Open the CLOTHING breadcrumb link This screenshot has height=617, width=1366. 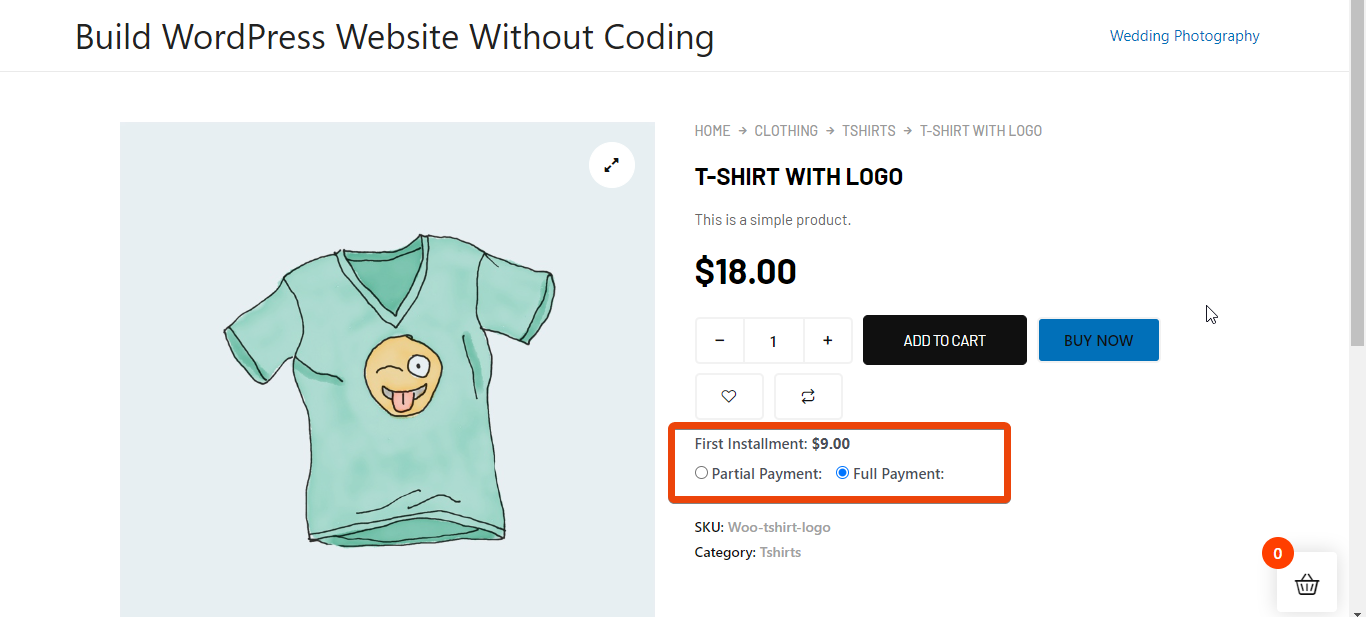coord(786,131)
